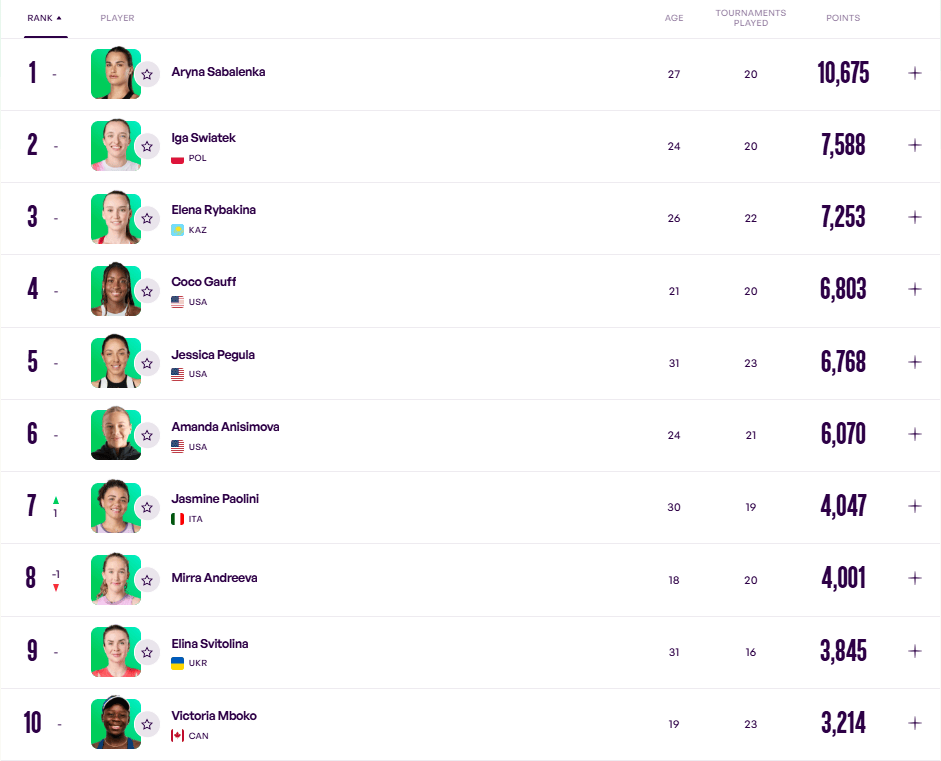Open the plus expander for Victoria Mboko
Screen dimensions: 941x761
click(914, 723)
